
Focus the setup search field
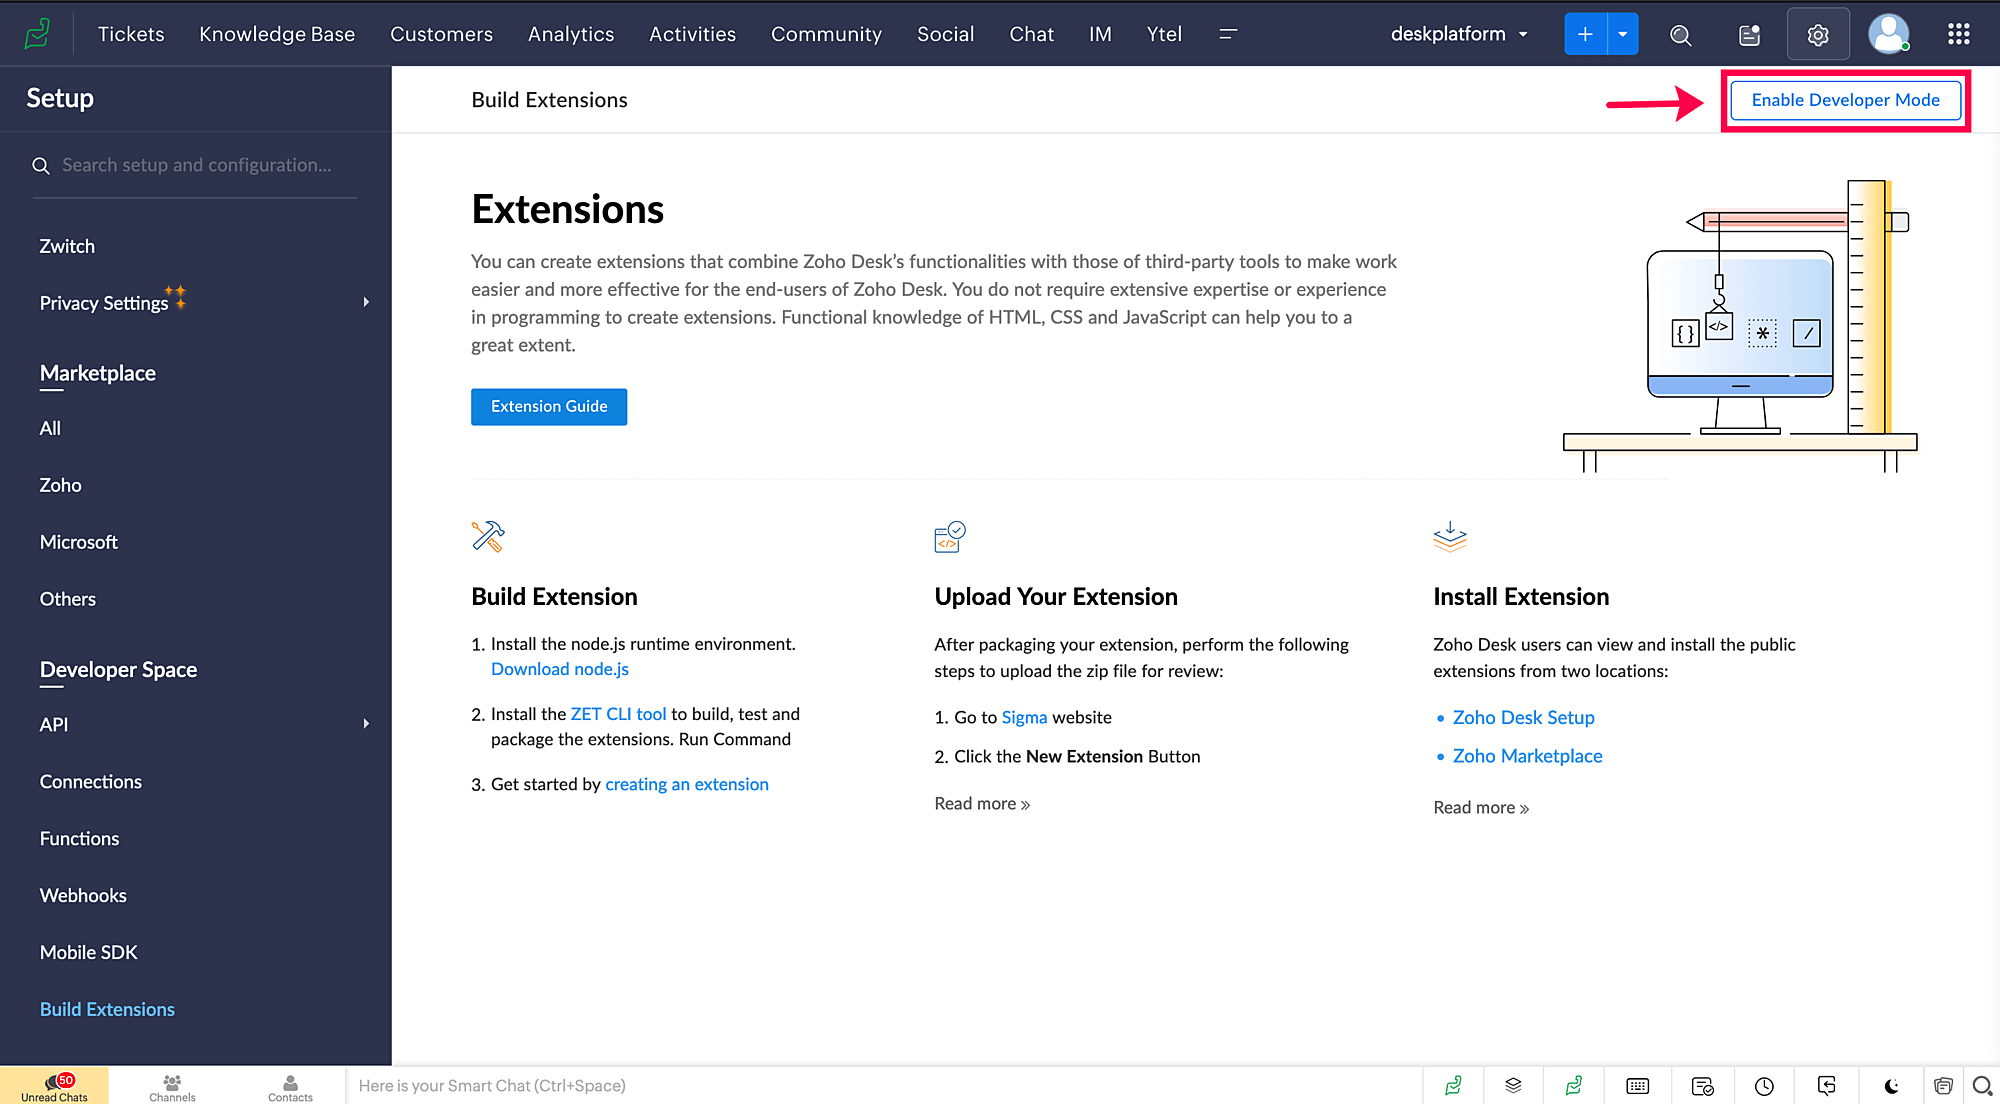[196, 165]
